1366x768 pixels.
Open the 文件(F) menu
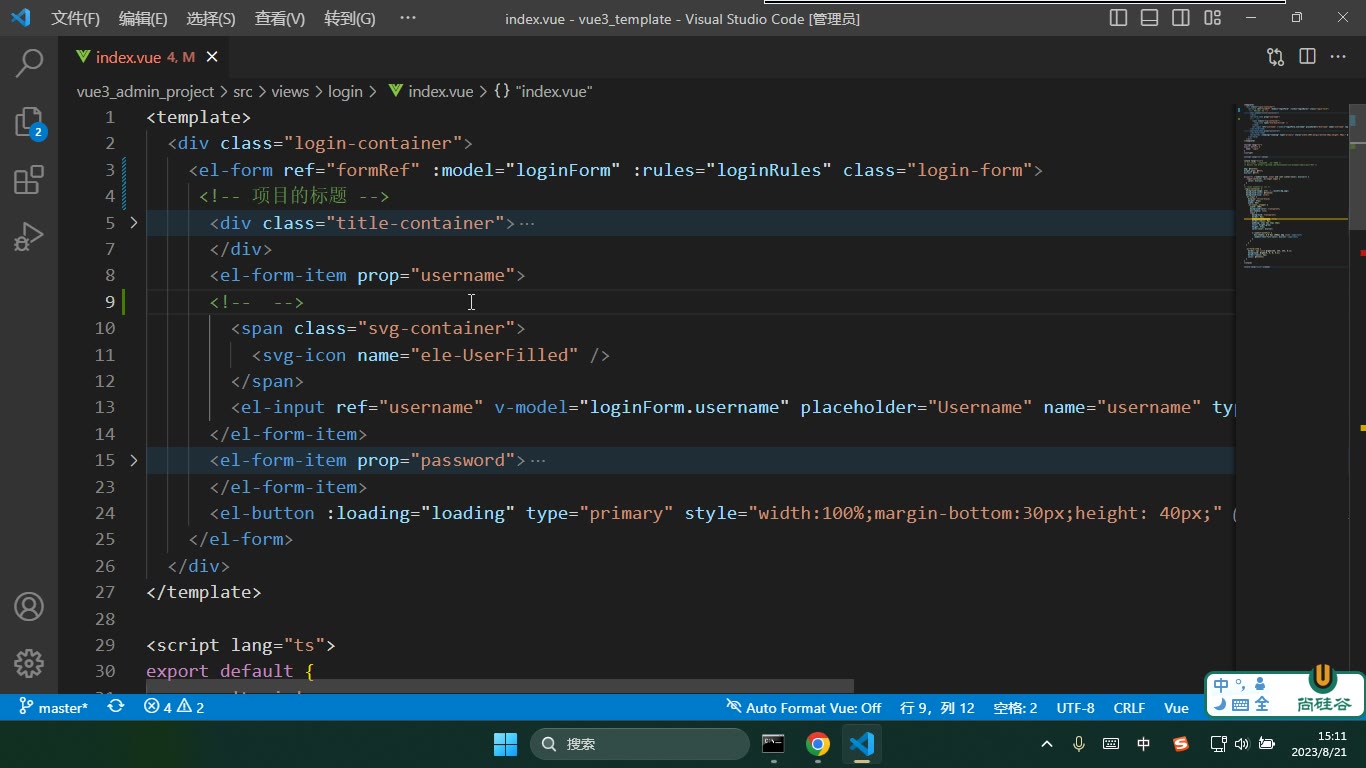click(x=76, y=18)
